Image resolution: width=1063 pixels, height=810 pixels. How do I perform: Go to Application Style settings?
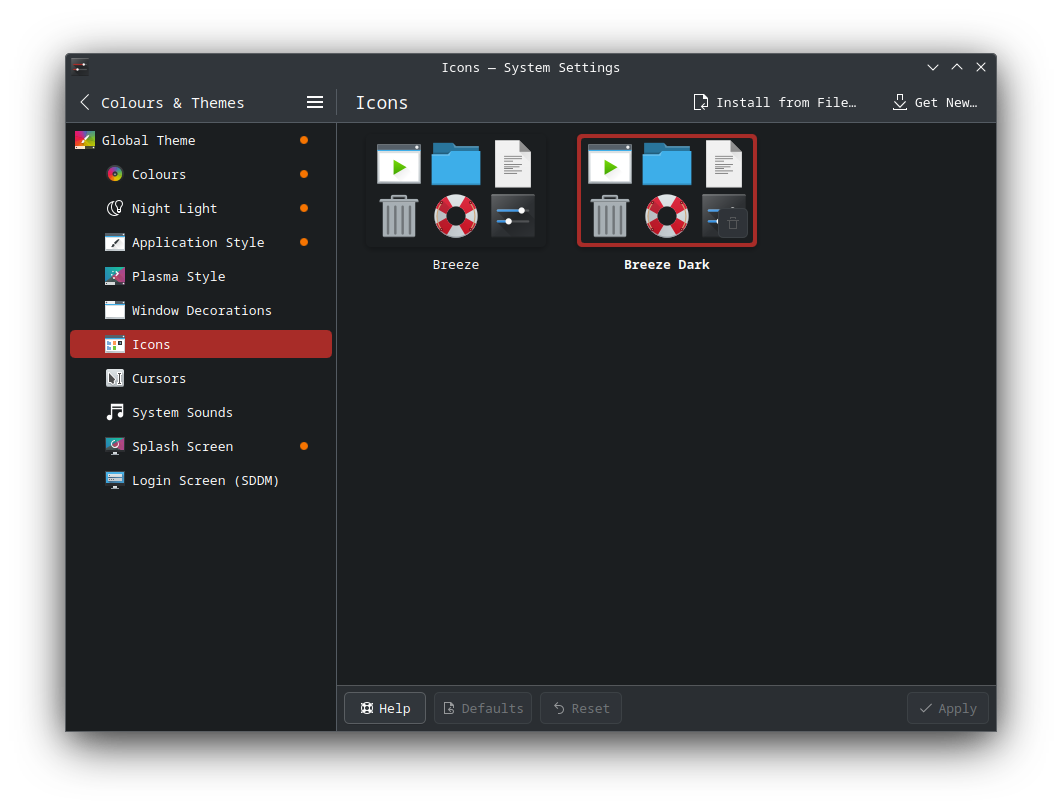(x=201, y=242)
